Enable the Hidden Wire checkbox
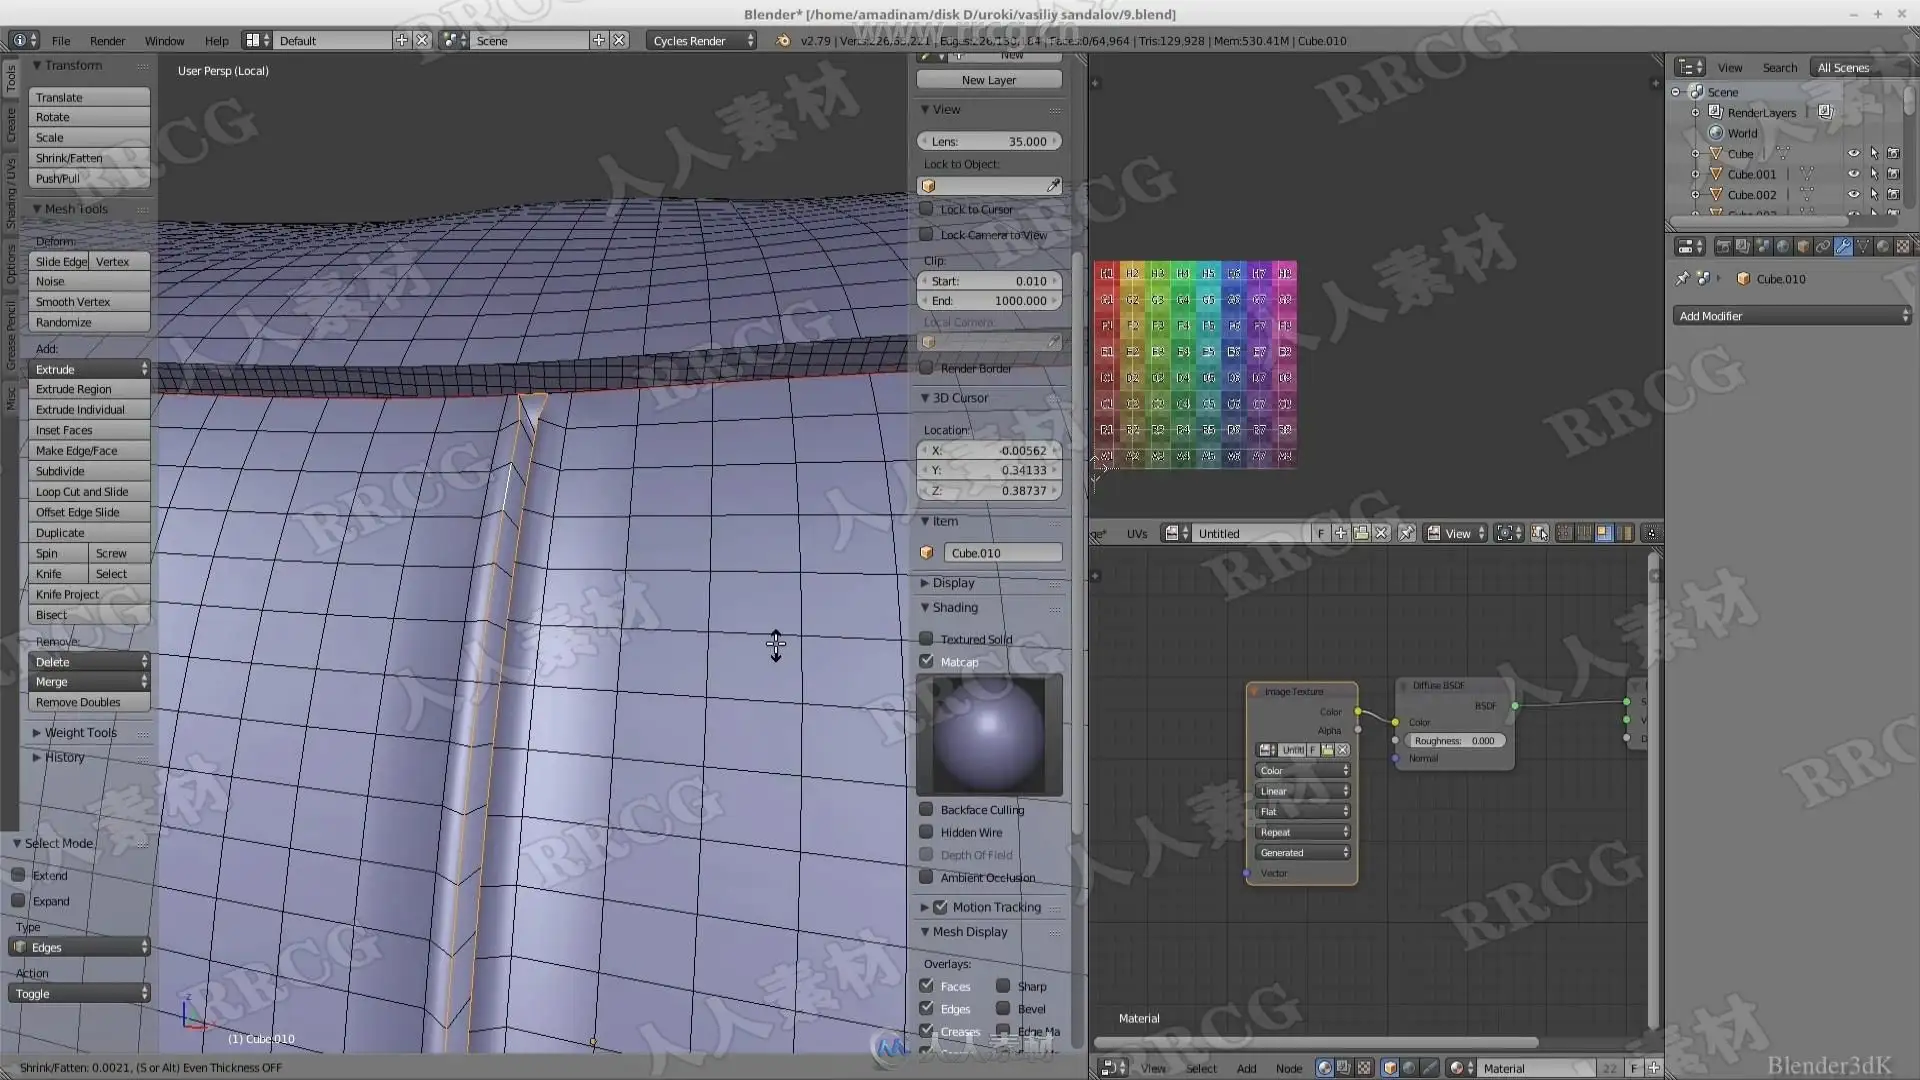 926,833
